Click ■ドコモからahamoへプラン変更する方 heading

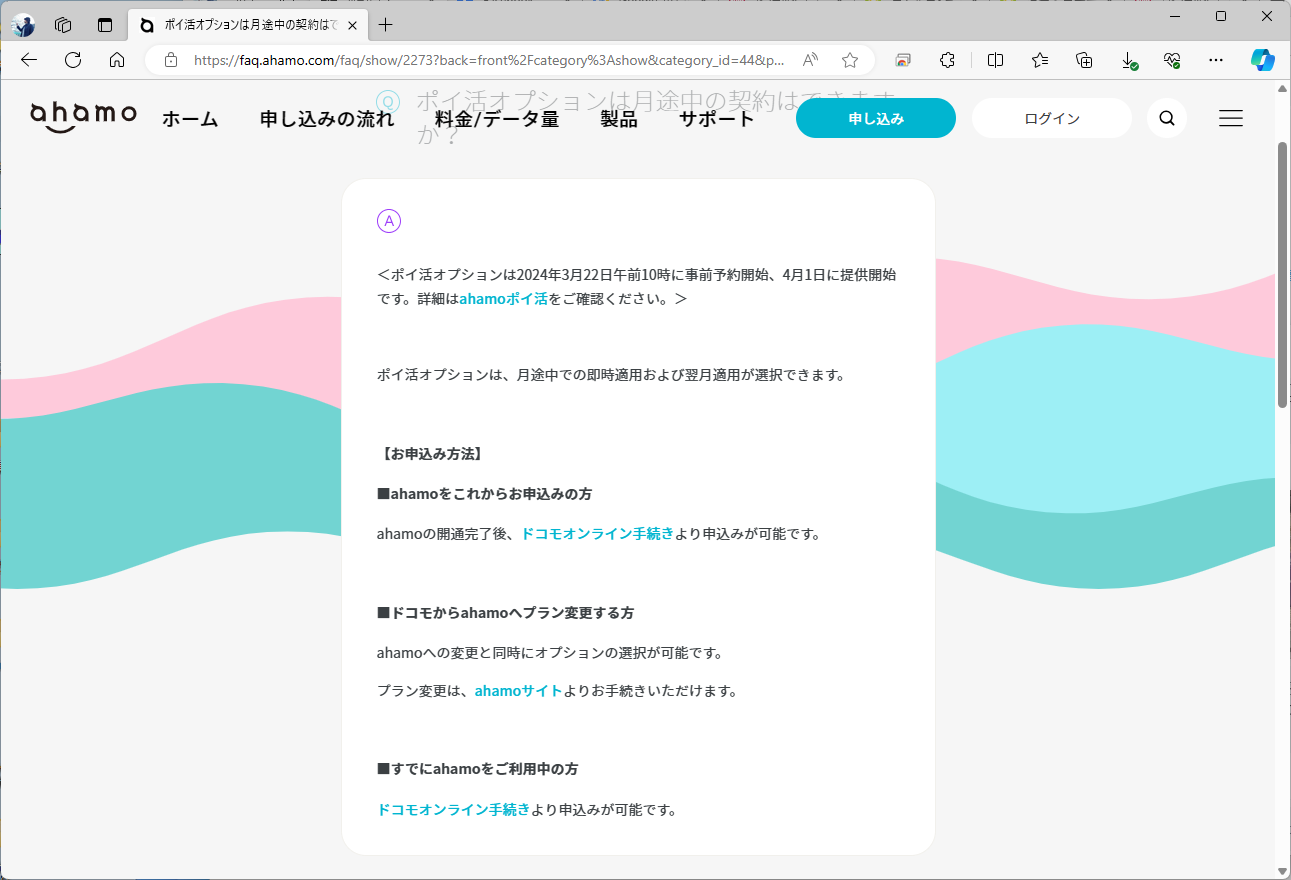click(x=505, y=612)
